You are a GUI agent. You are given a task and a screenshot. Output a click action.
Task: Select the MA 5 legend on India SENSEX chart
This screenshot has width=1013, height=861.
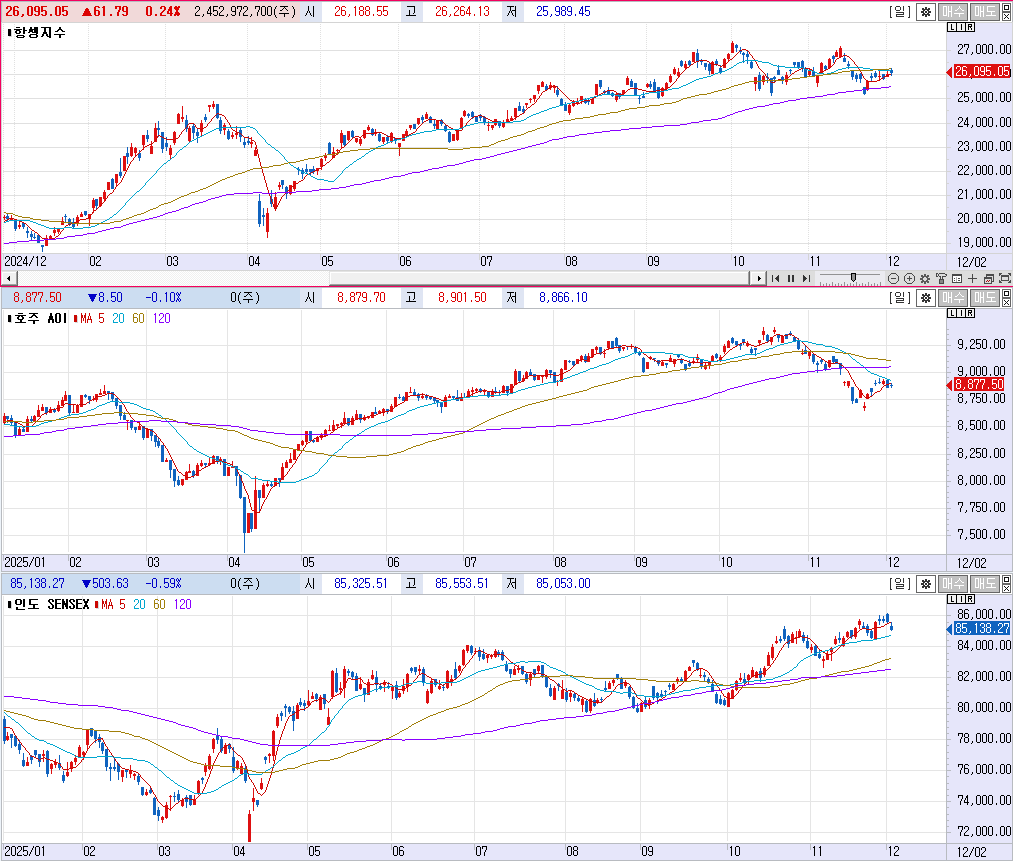pyautogui.click(x=113, y=605)
